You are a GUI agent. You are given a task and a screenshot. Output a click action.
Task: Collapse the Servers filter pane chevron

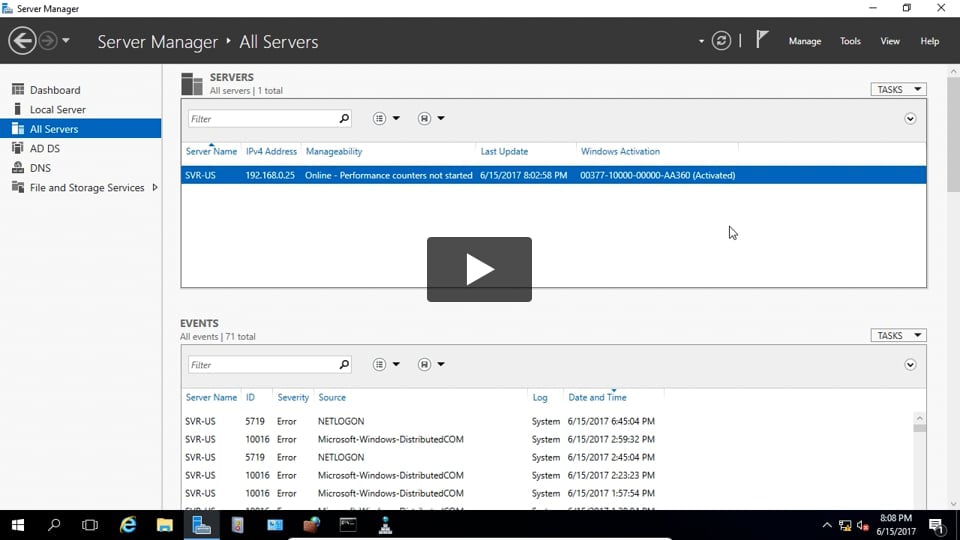pos(910,119)
